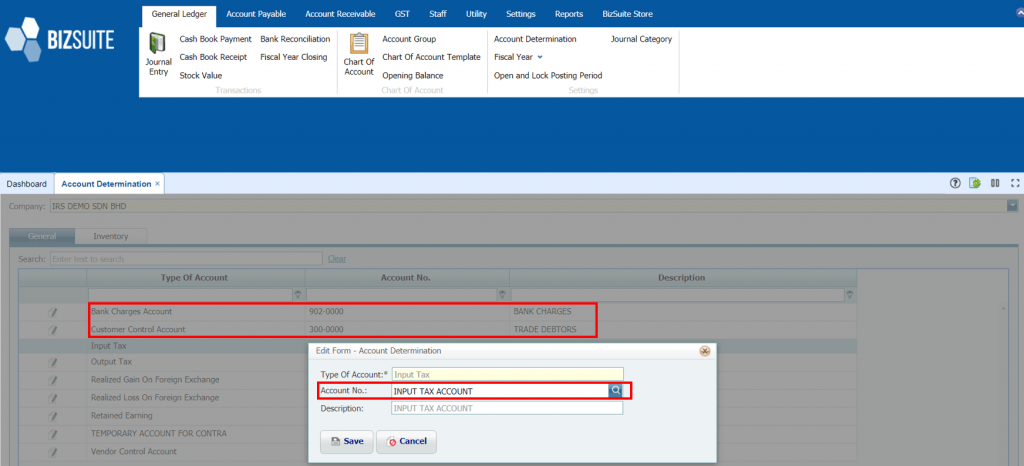This screenshot has height=466, width=1024.
Task: Edit the Output Tax row pencil
Action: pos(53,362)
